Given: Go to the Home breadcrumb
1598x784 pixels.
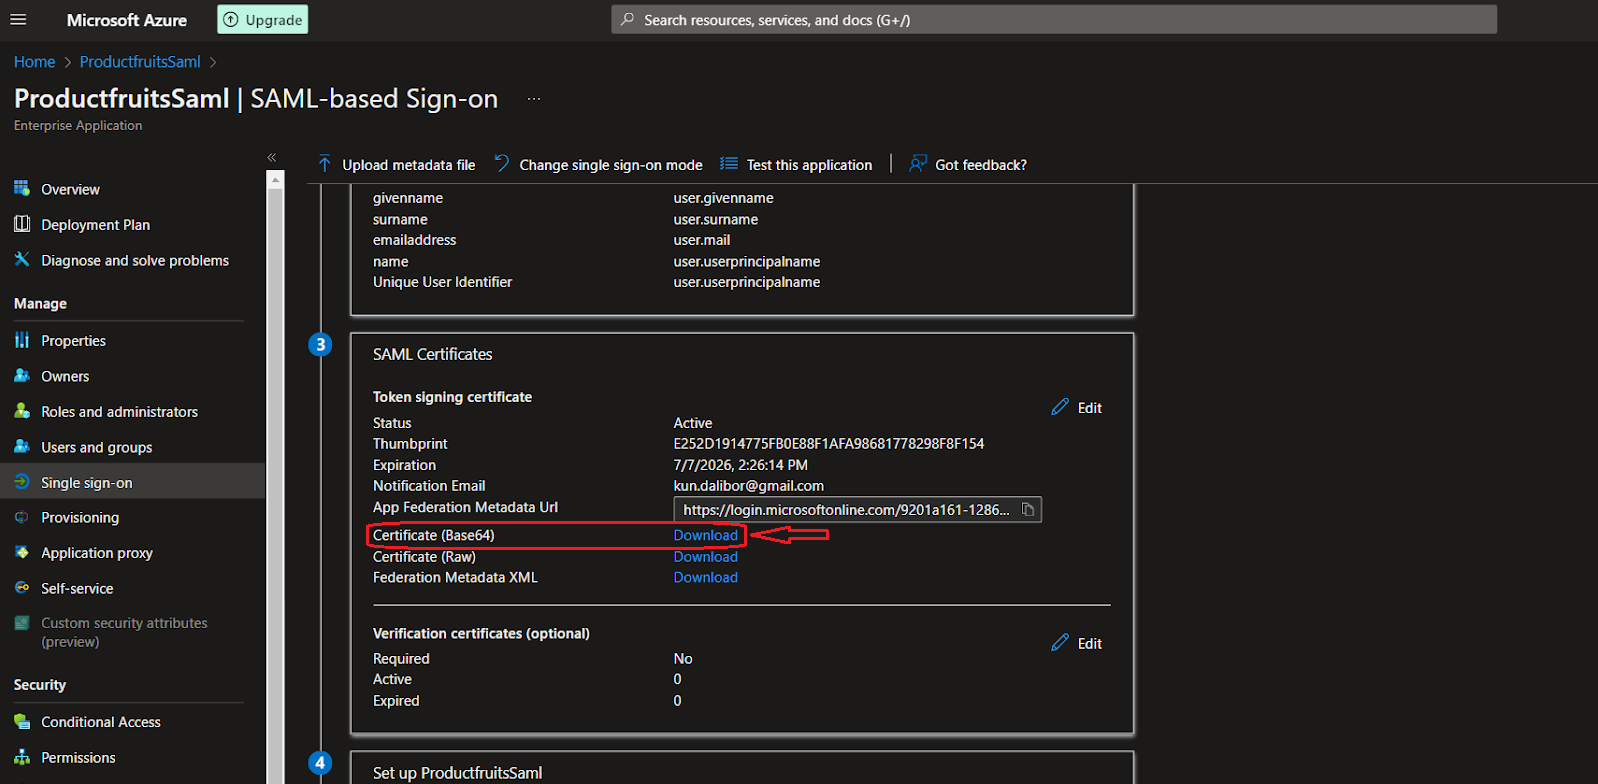Looking at the screenshot, I should [34, 62].
